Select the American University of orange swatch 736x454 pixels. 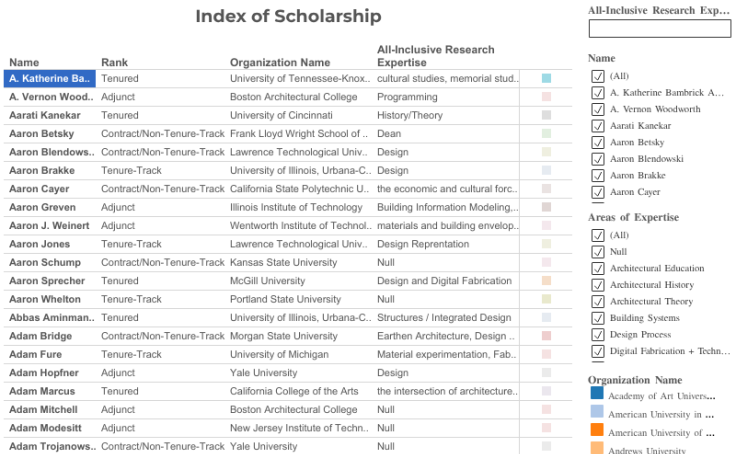point(597,430)
